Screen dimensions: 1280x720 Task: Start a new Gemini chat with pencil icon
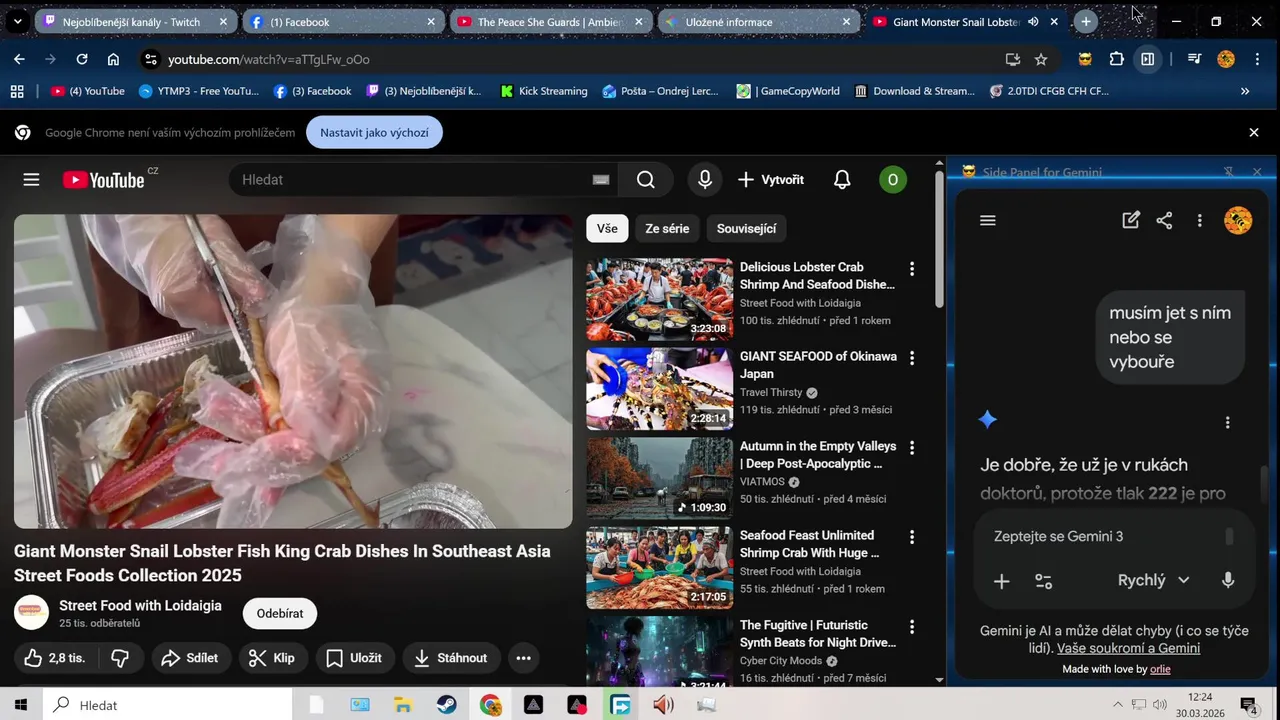tap(1131, 221)
